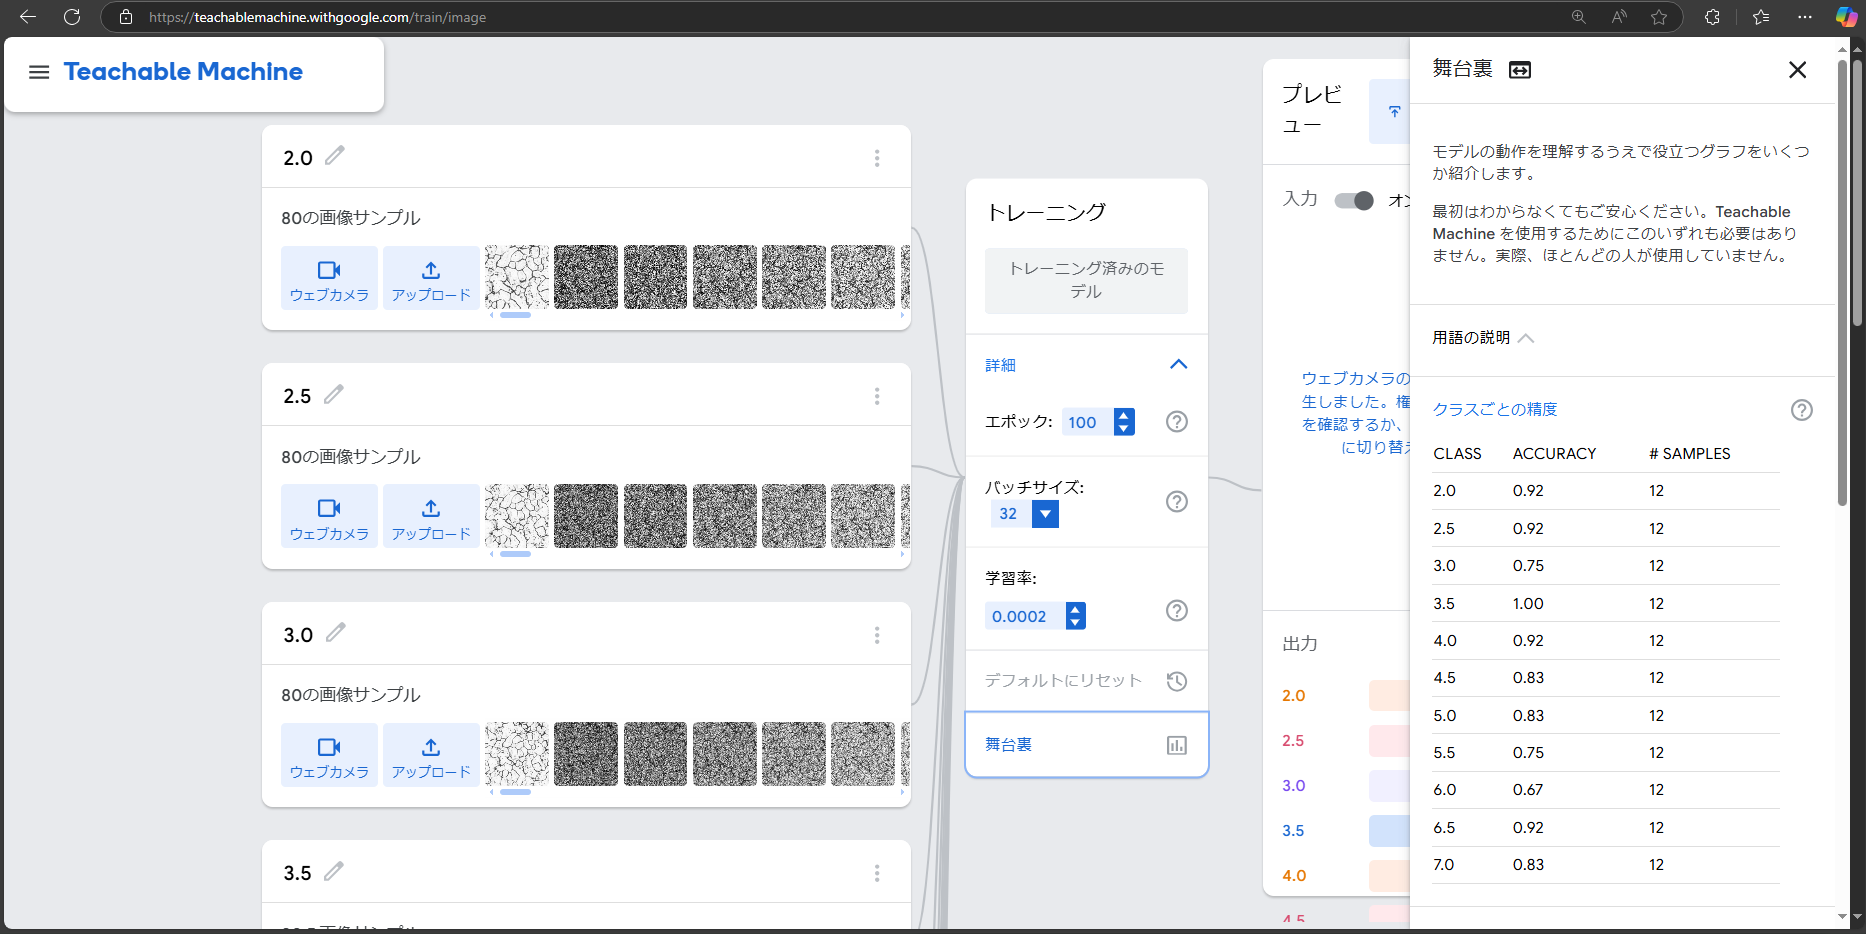Edit the 3.0 class name pencil
The image size is (1866, 934).
tap(336, 632)
